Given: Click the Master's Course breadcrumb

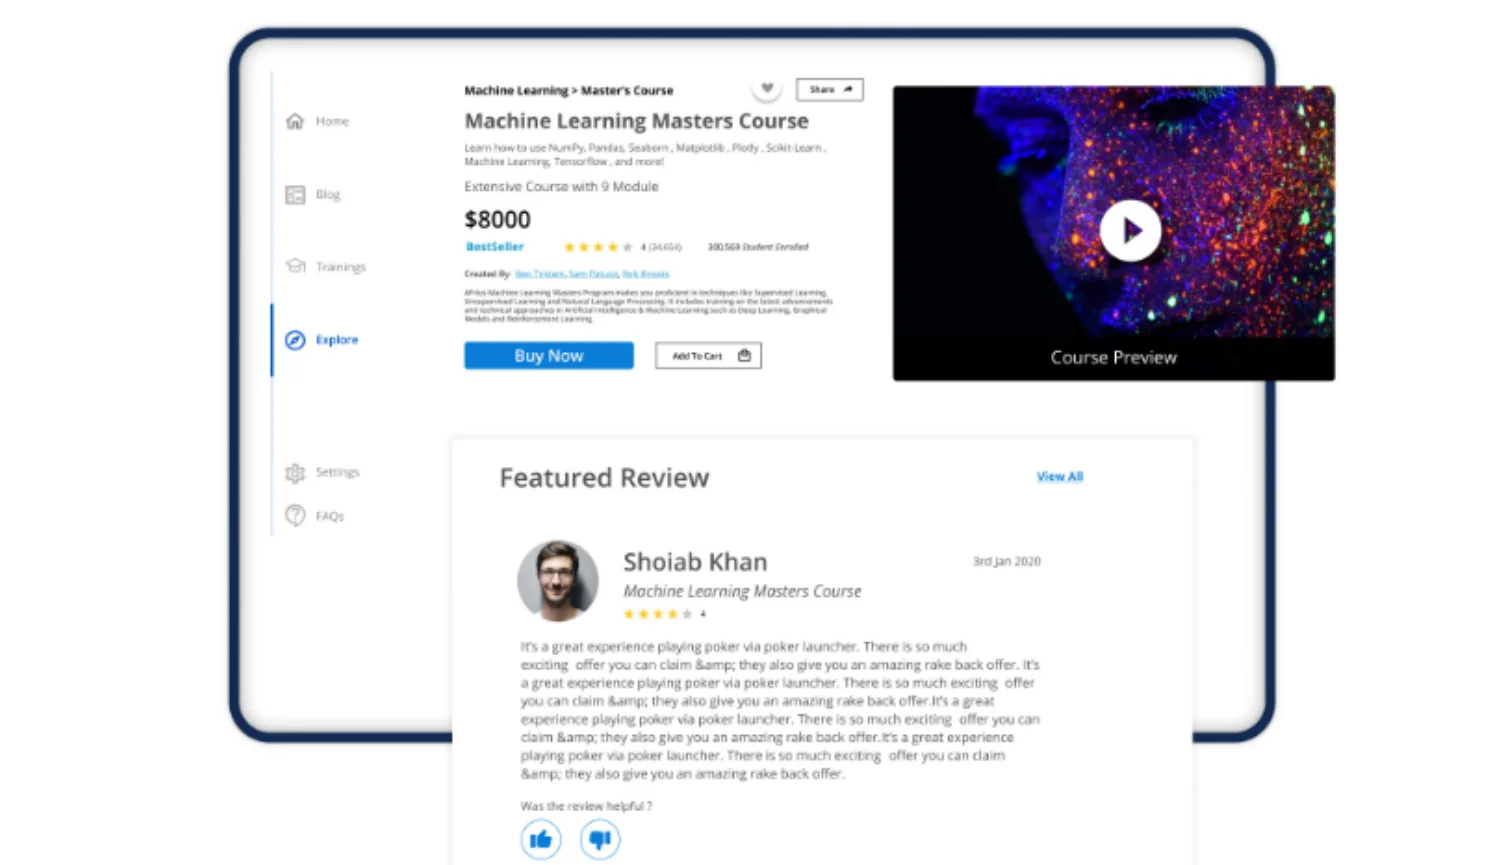Looking at the screenshot, I should point(627,90).
